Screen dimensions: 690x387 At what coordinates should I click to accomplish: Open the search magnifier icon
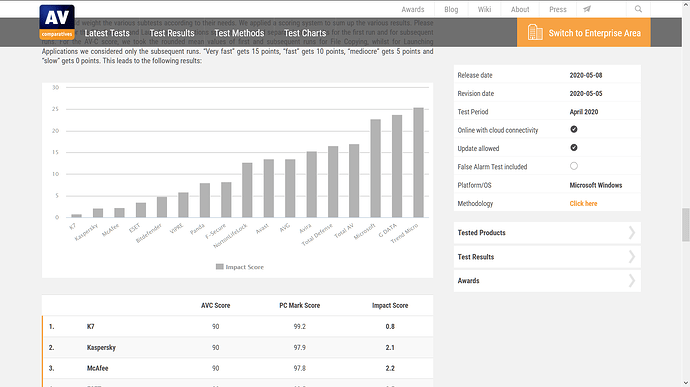tap(638, 9)
